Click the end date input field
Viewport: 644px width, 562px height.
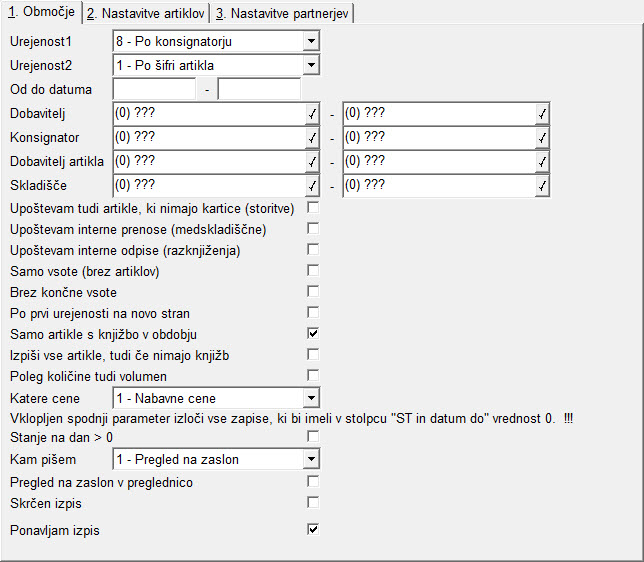259,89
